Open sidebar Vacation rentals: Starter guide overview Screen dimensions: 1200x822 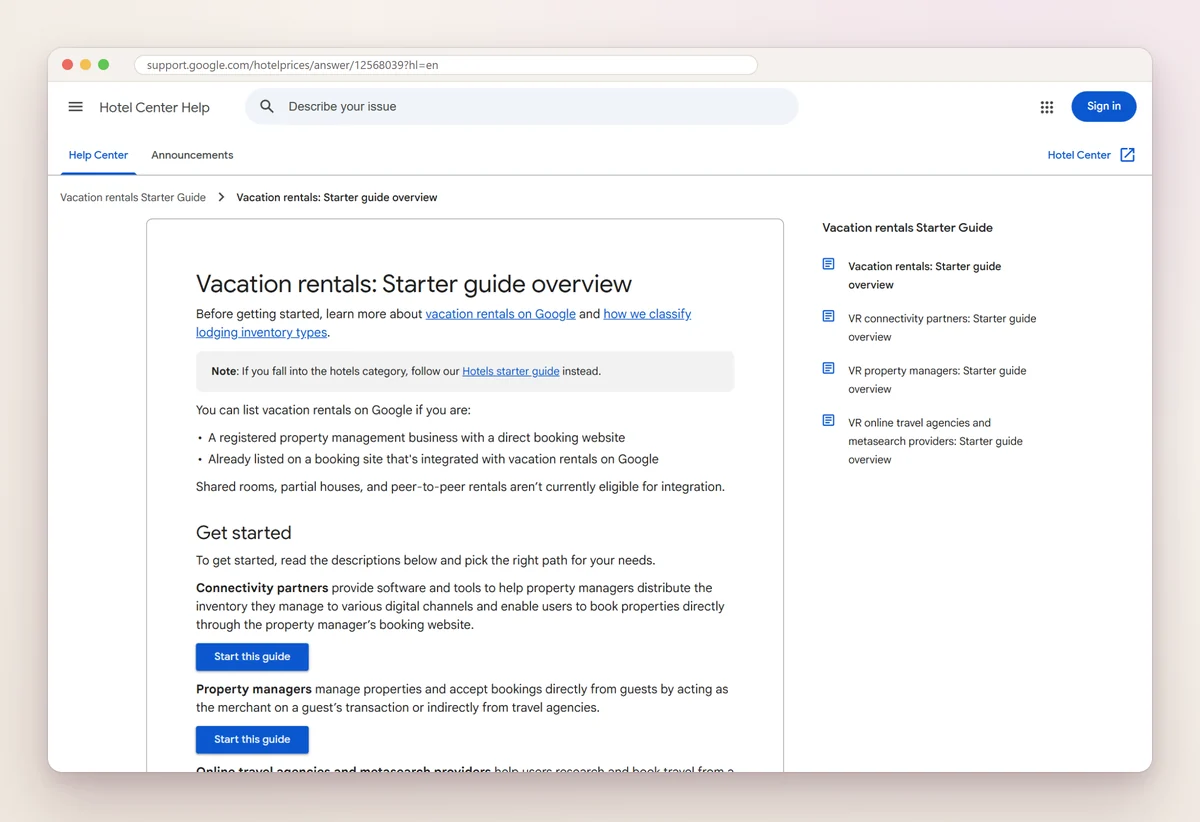pyautogui.click(x=924, y=275)
